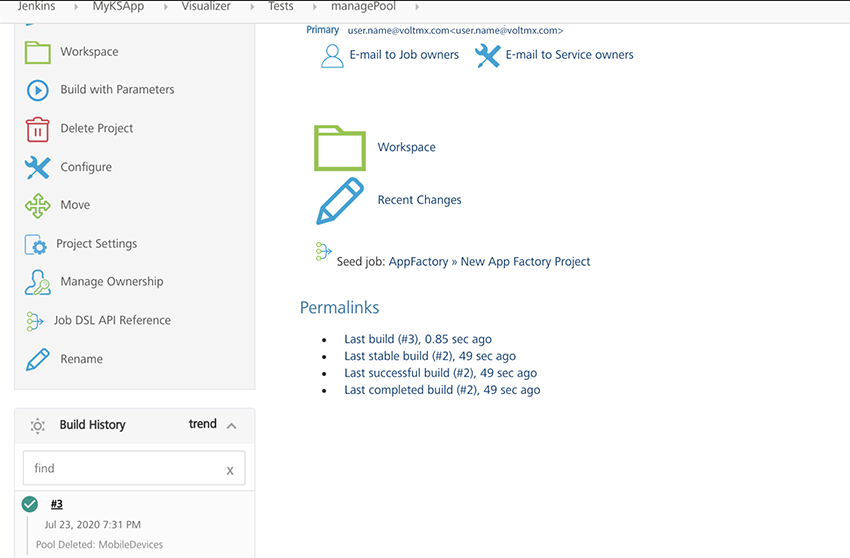Open Last successful build (#2) permalink
This screenshot has height=558, width=850.
click(x=441, y=373)
